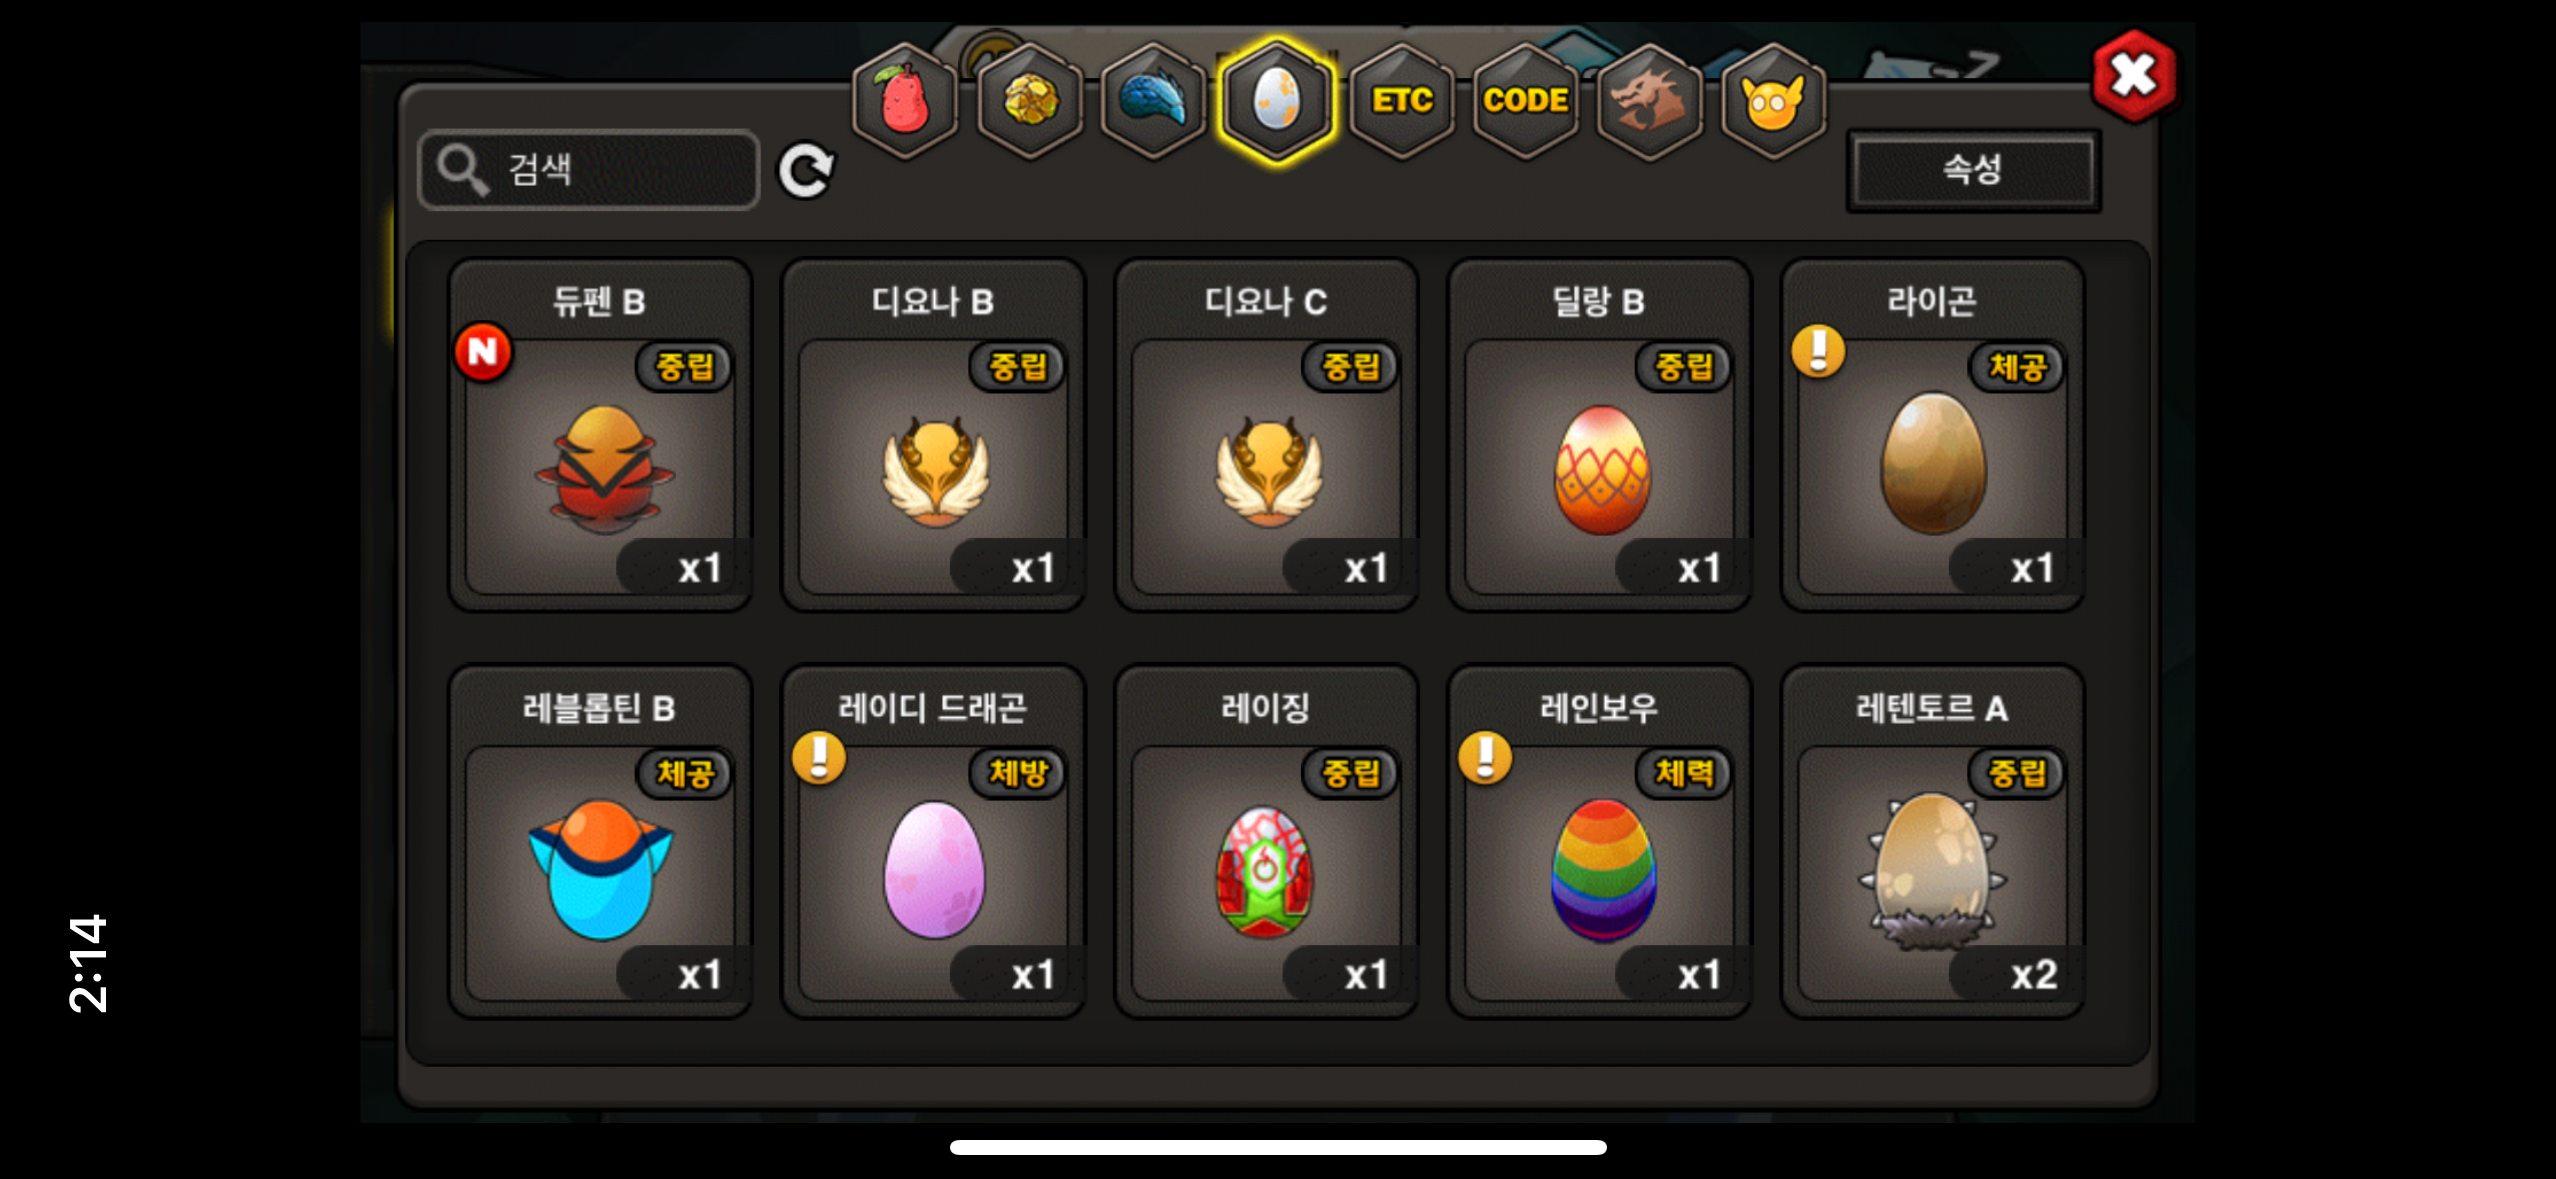Screen dimensions: 2556x1179
Task: Click the refresh arrow beside search
Action: coord(807,171)
